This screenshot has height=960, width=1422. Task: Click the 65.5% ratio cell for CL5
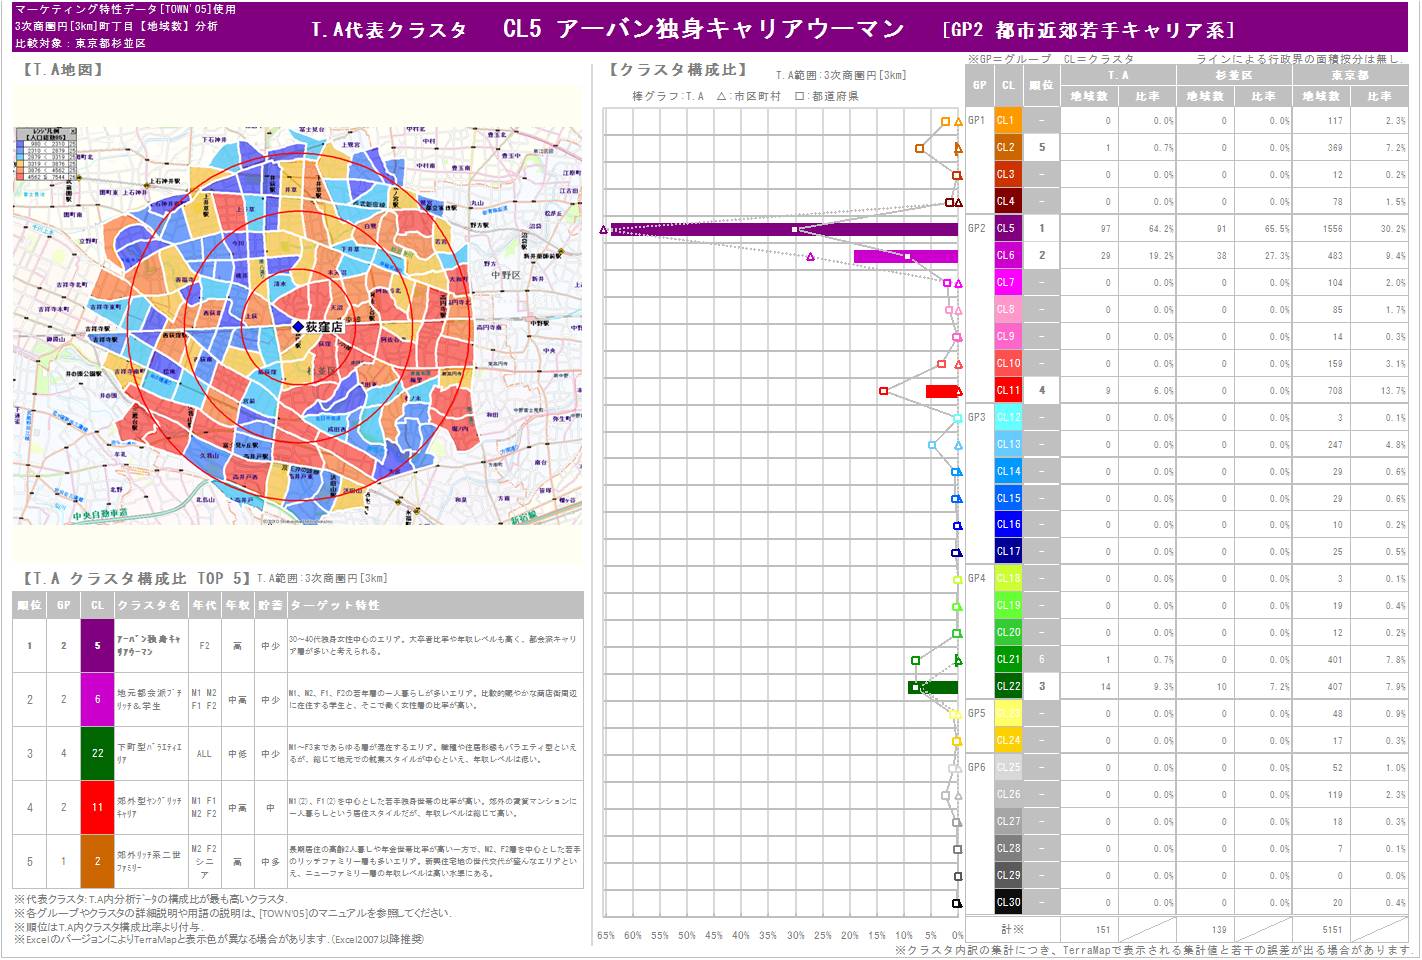coord(1263,229)
